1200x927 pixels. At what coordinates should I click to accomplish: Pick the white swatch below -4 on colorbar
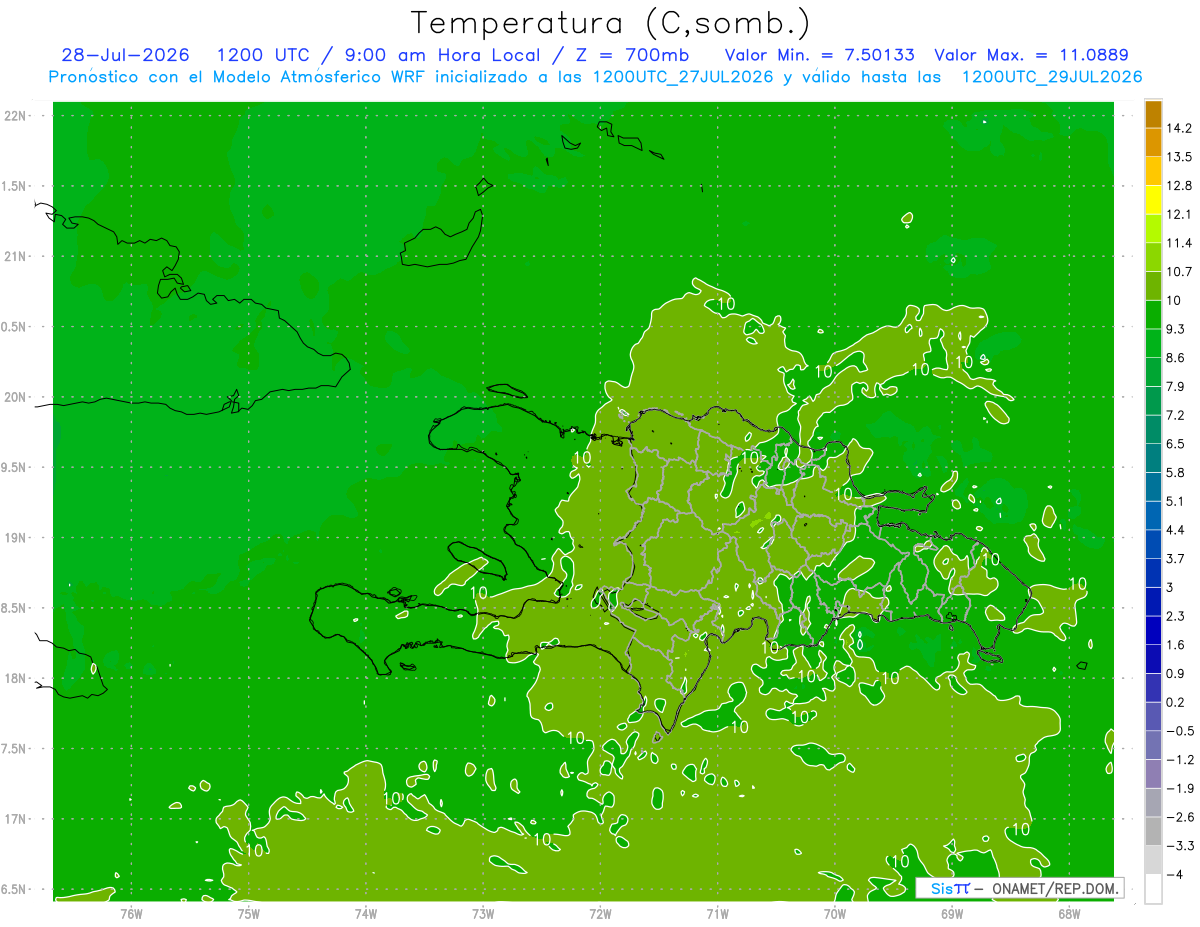1153,888
